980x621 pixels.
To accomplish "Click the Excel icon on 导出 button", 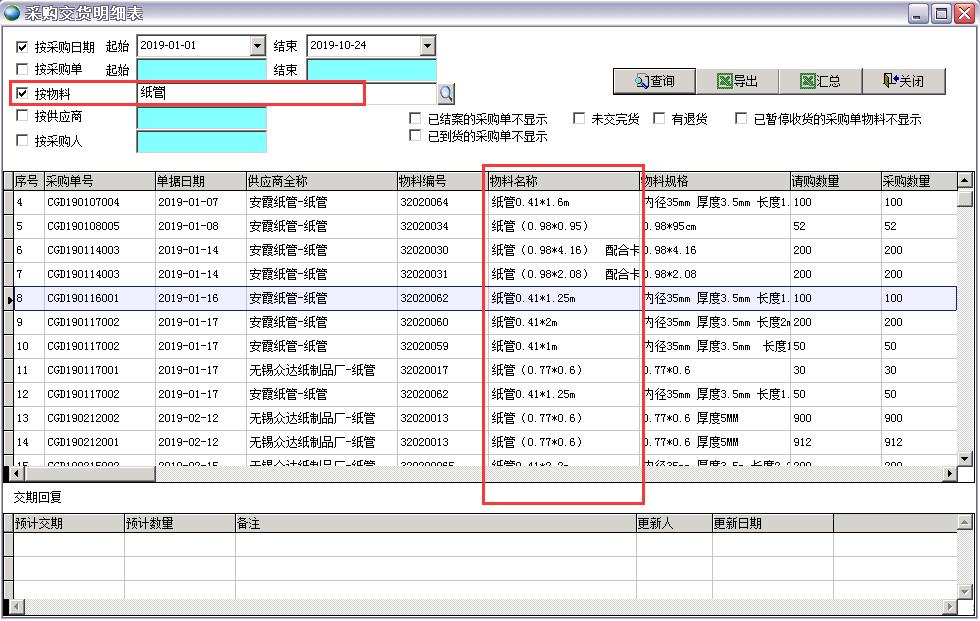I will tap(725, 82).
